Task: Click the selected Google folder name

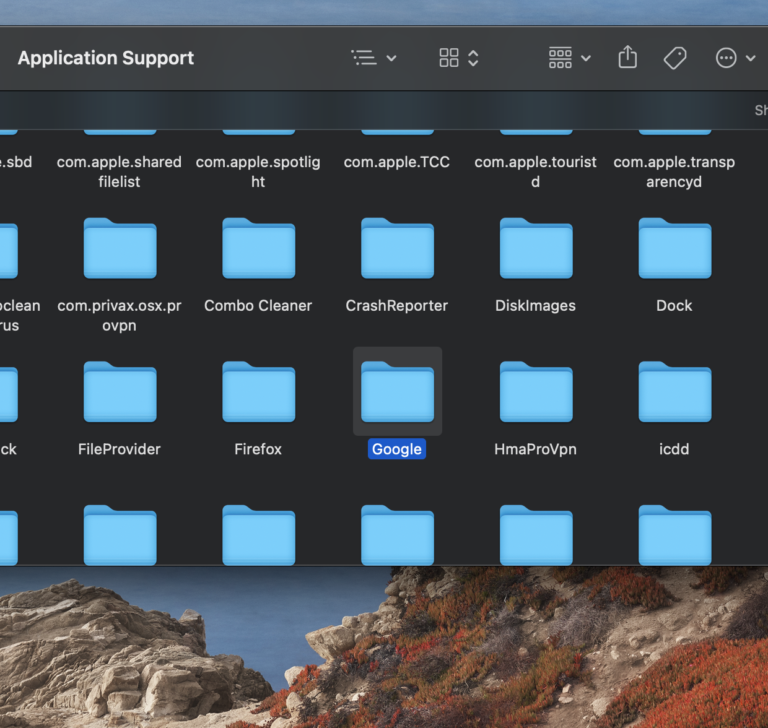Action: point(397,449)
